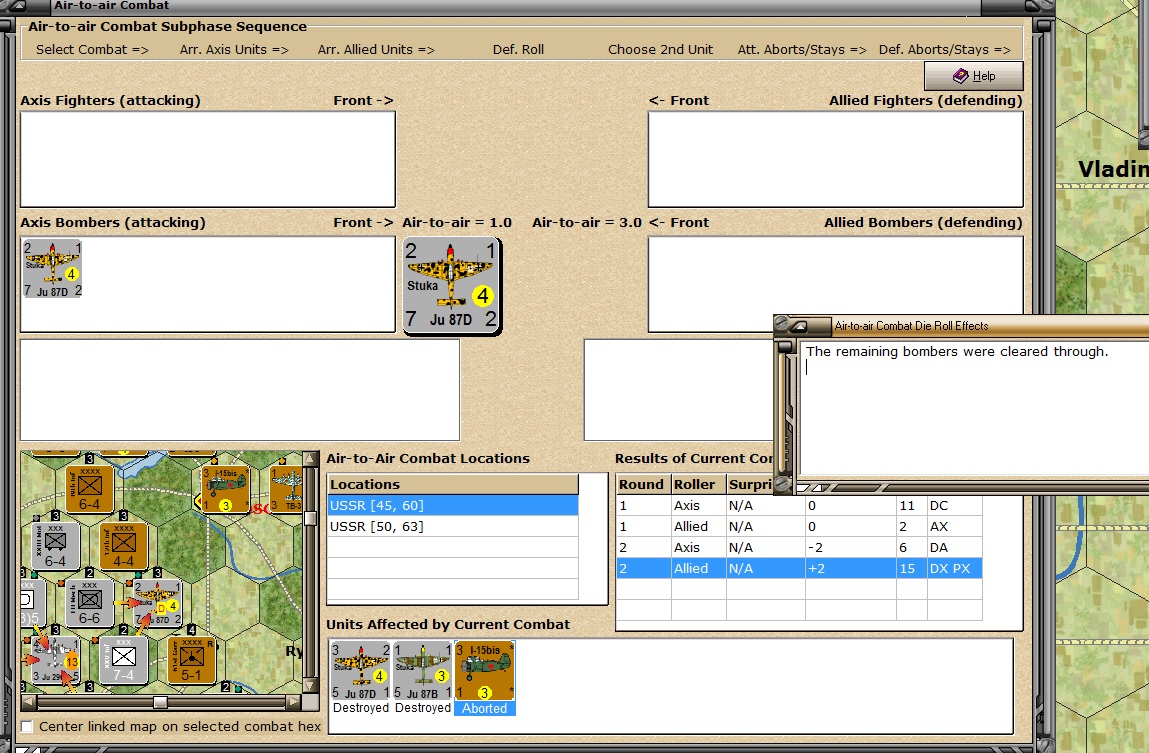Click into the Die Roll Effects text area
This screenshot has width=1149, height=753.
click(974, 407)
